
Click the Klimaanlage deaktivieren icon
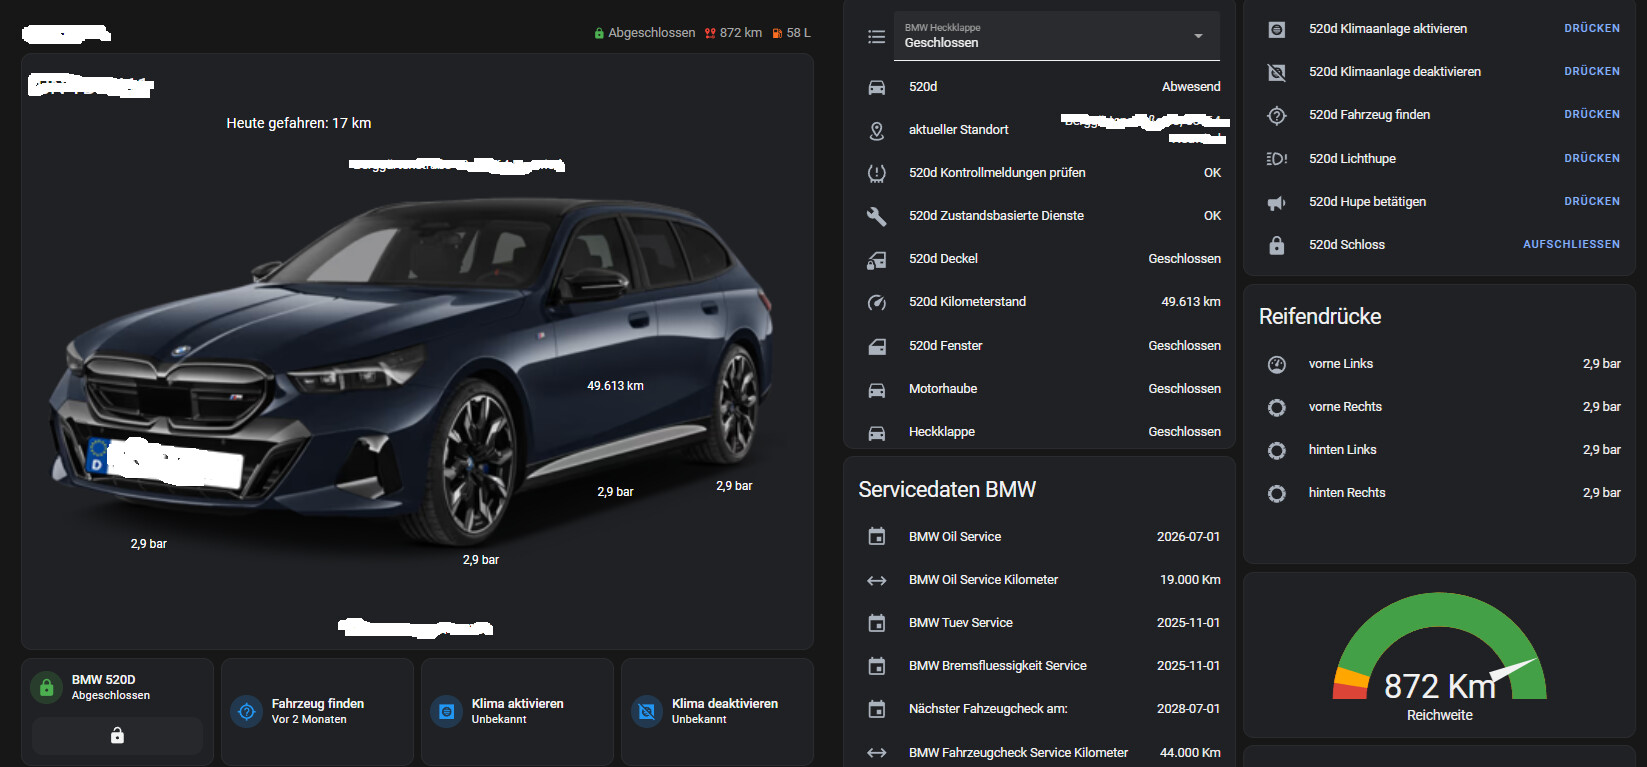coord(1276,72)
